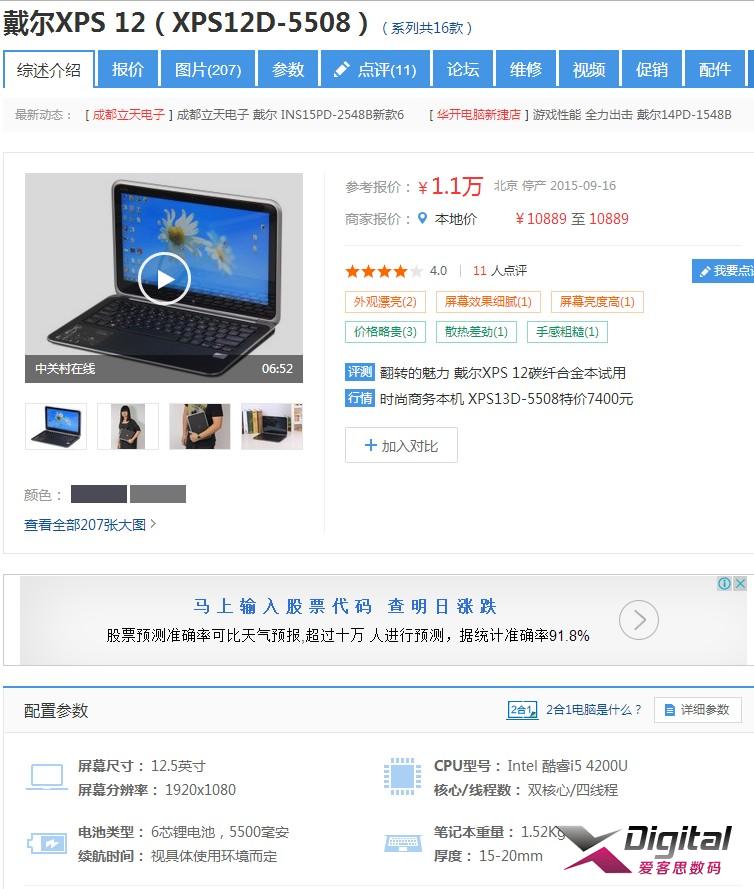This screenshot has height=889, width=754.
Task: Click the location pin icon beside 本地价
Action: (x=422, y=218)
